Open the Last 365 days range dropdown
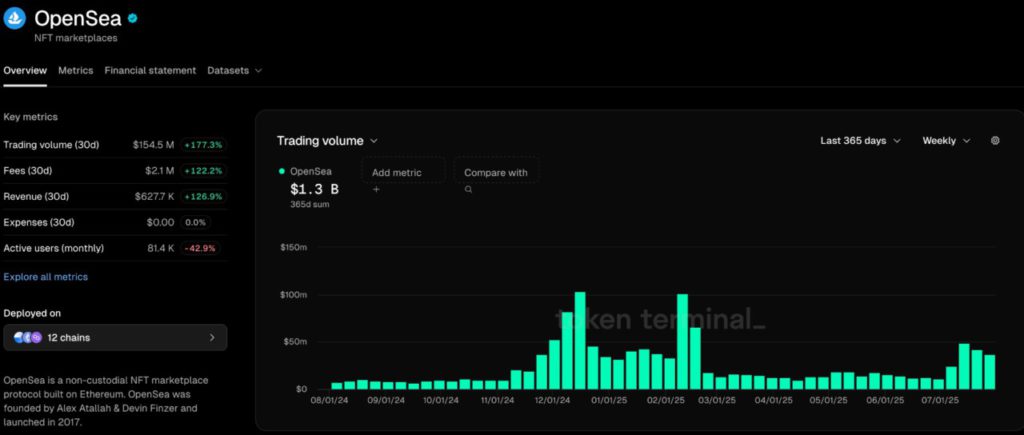The image size is (1024, 435). (x=860, y=141)
